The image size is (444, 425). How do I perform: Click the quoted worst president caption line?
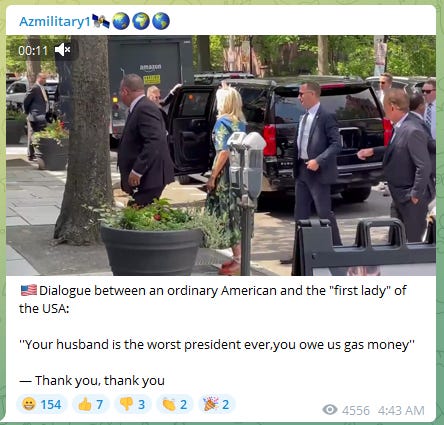click(217, 345)
